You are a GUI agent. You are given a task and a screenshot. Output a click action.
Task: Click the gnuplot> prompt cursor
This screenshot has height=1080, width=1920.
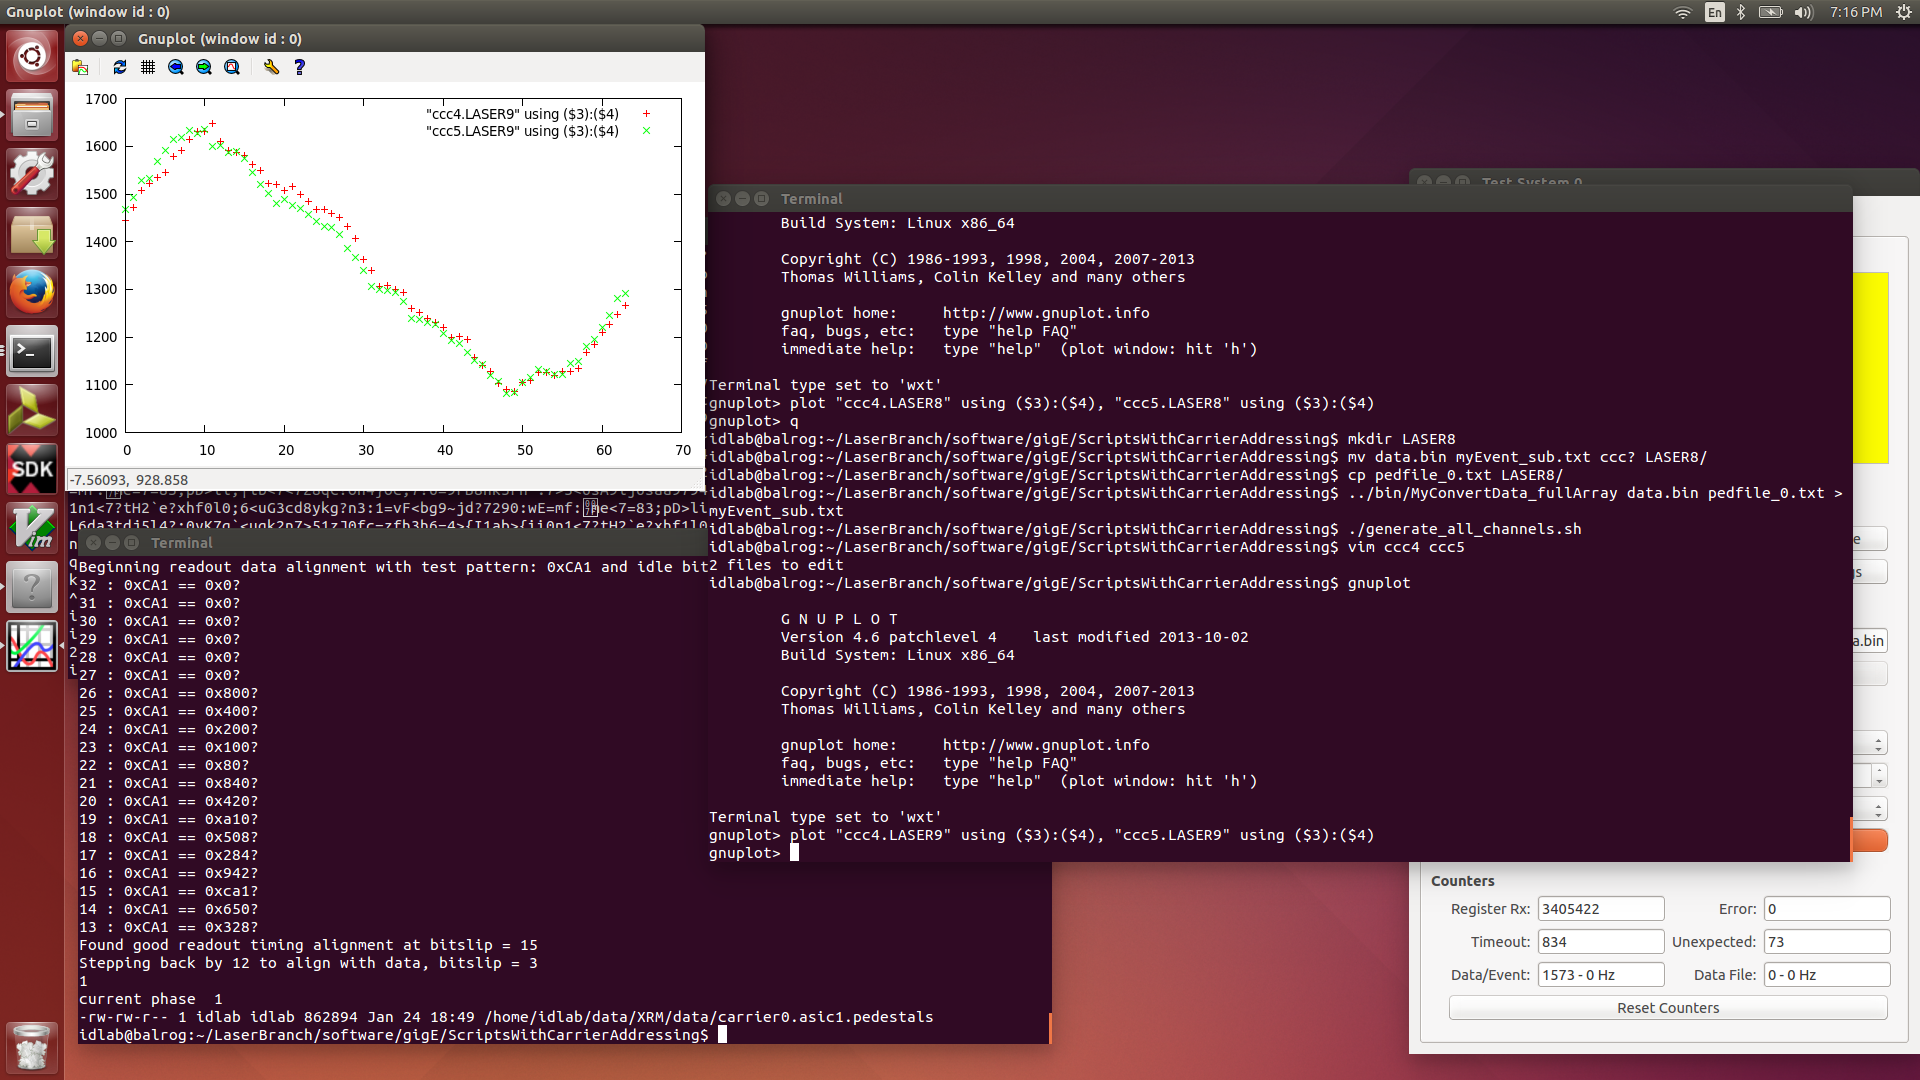click(795, 853)
